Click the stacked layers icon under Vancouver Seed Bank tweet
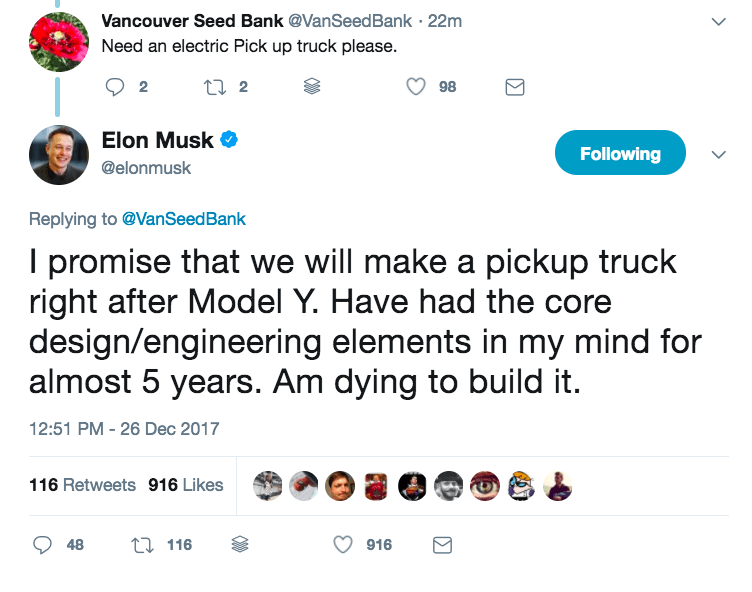This screenshot has width=752, height=592. [312, 87]
